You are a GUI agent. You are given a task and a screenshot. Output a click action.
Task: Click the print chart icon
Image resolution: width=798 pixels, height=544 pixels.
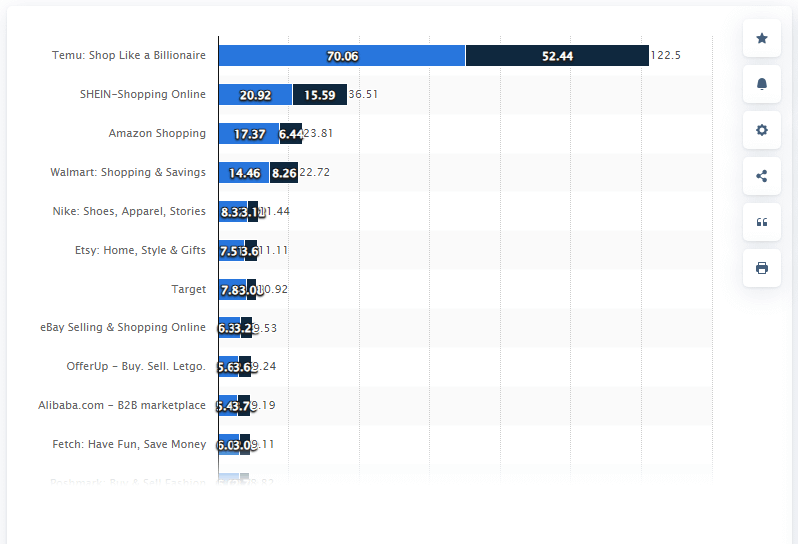pyautogui.click(x=762, y=268)
